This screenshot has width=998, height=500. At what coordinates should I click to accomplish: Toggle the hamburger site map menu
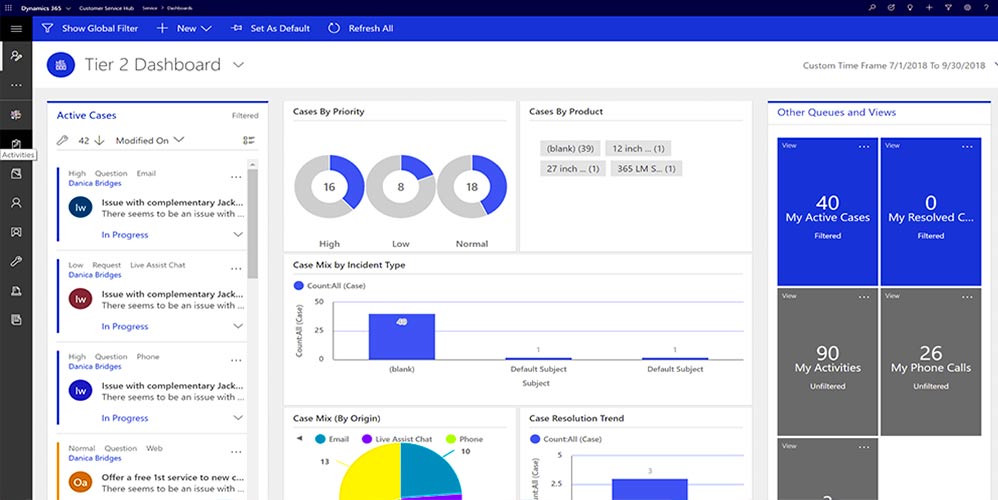click(x=16, y=29)
